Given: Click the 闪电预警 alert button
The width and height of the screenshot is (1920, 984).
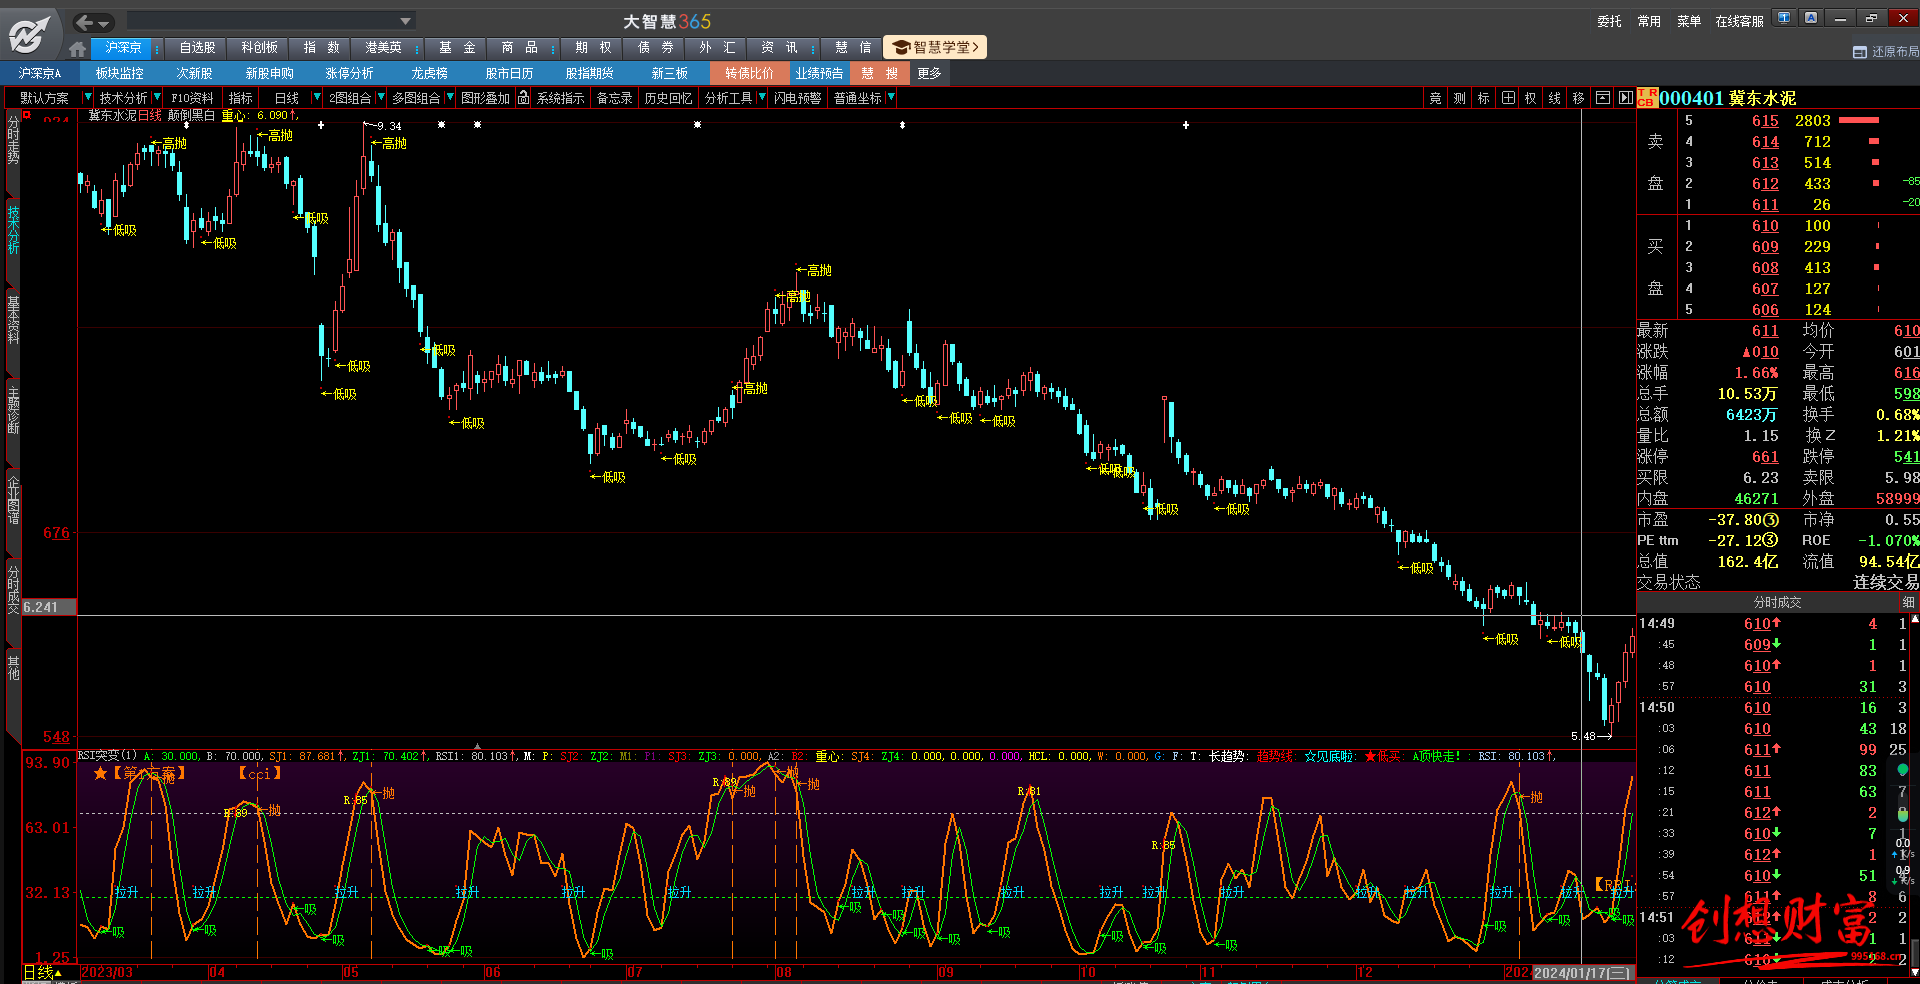Looking at the screenshot, I should [x=797, y=98].
